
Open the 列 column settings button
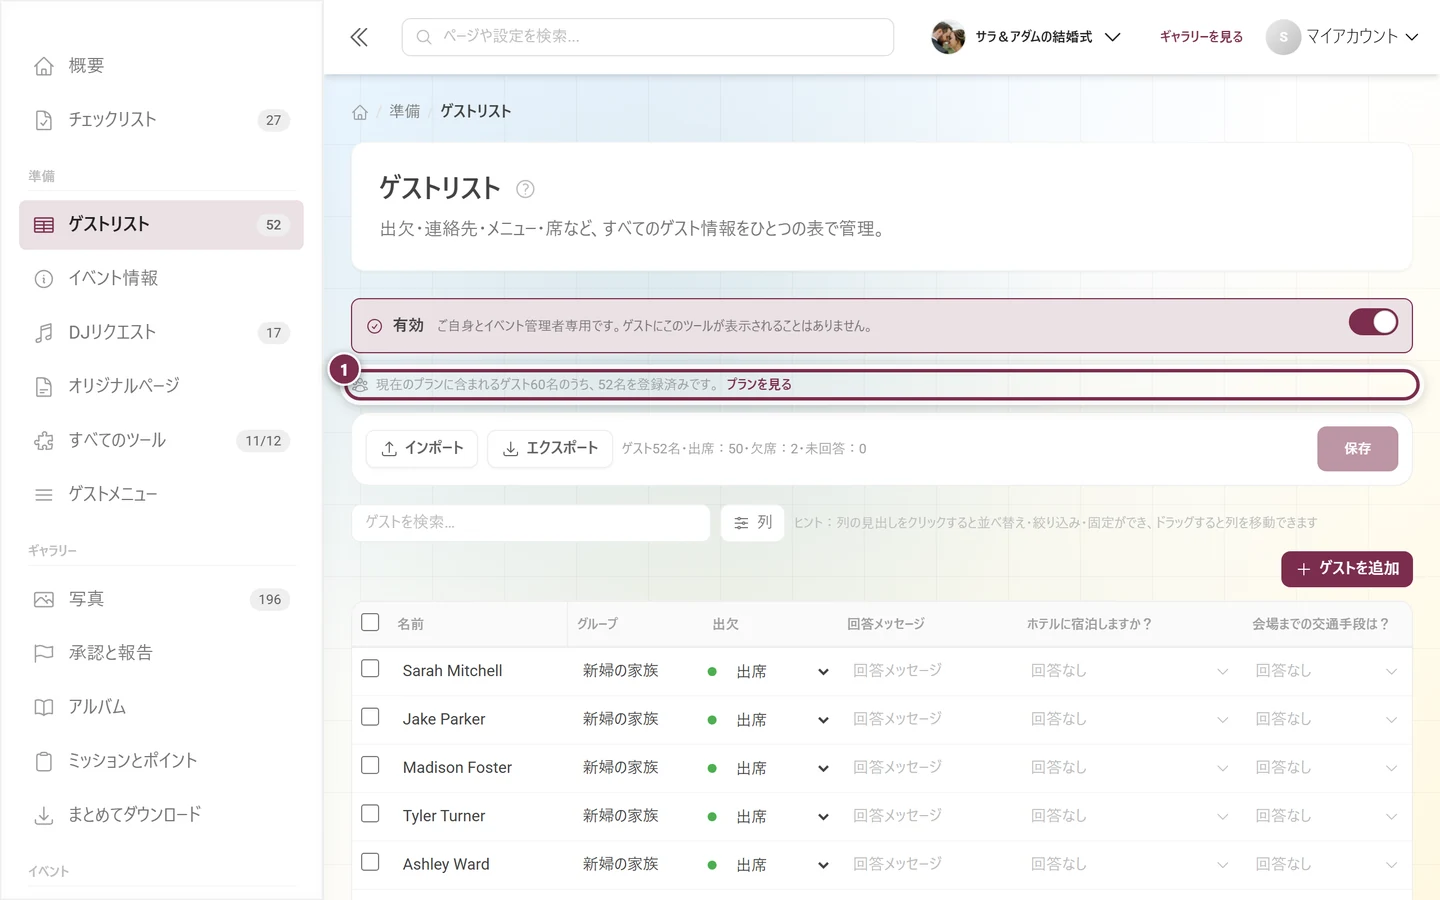(x=752, y=522)
